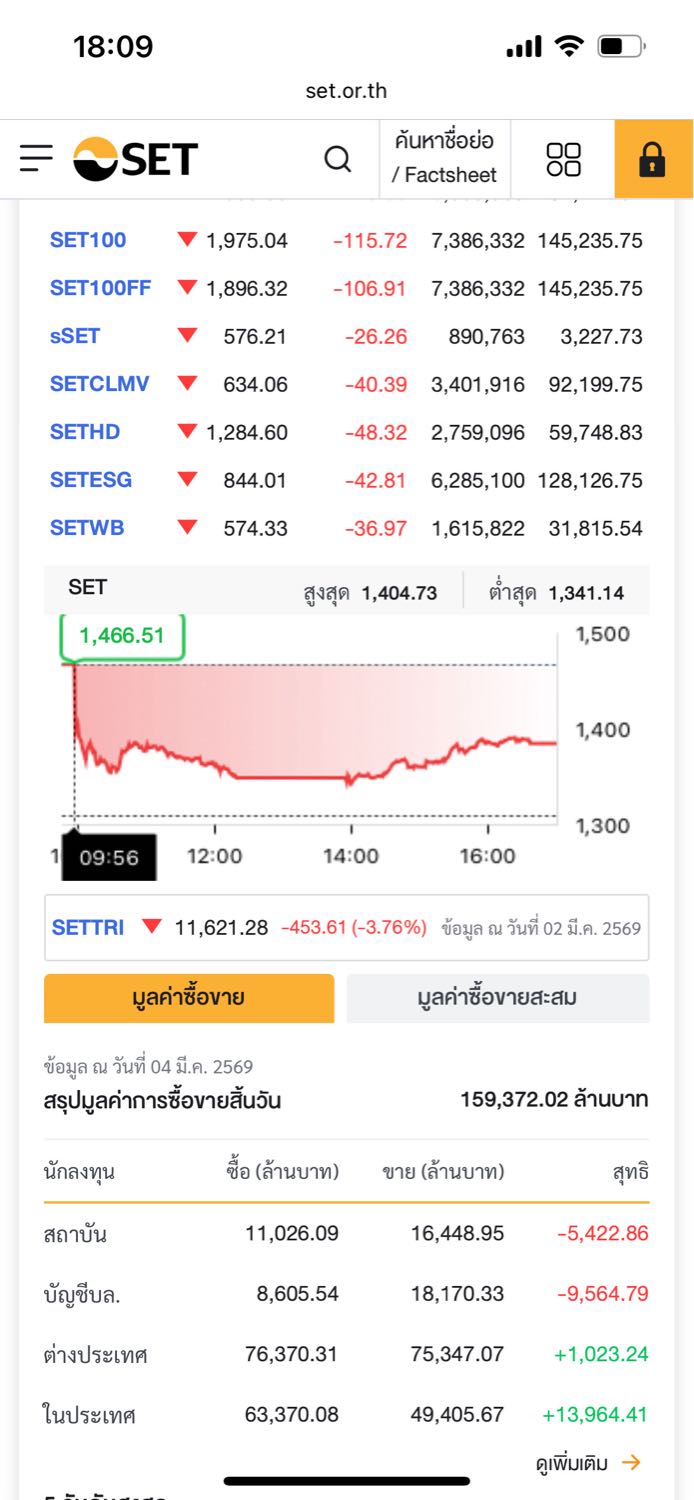
Task: Open the SETESG index link
Action: 91,480
